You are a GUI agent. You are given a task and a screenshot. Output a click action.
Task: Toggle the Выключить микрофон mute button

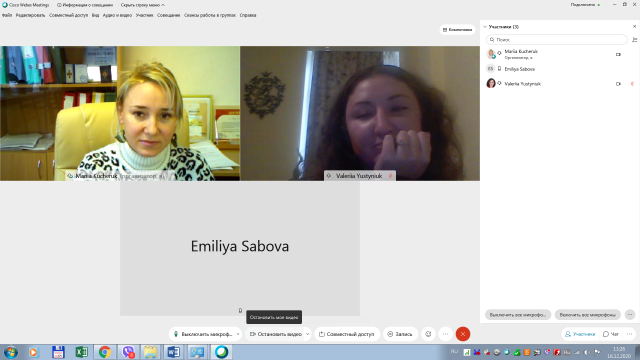click(202, 334)
